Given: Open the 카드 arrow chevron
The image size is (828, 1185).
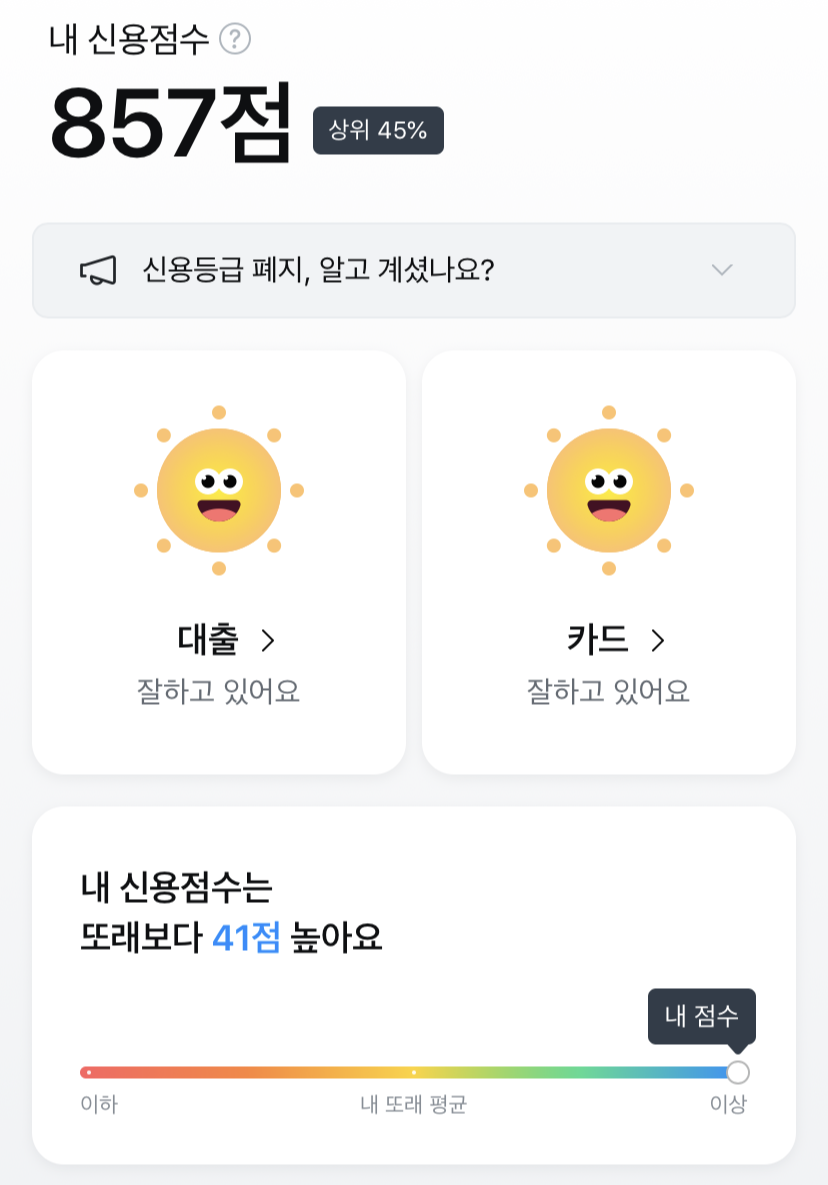Looking at the screenshot, I should point(658,641).
